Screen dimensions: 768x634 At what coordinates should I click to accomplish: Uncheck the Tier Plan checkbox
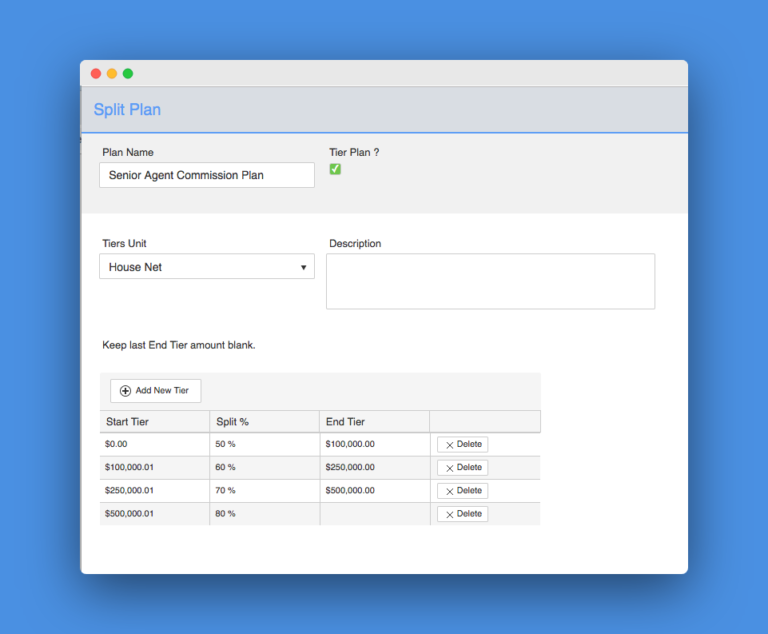pyautogui.click(x=335, y=169)
